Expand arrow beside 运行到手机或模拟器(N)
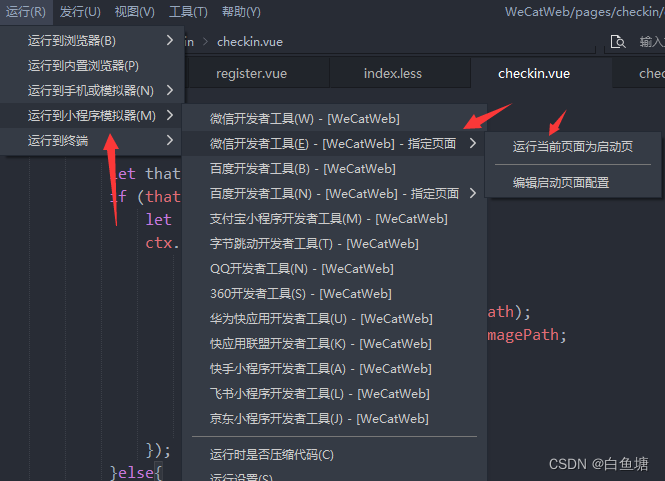 170,90
